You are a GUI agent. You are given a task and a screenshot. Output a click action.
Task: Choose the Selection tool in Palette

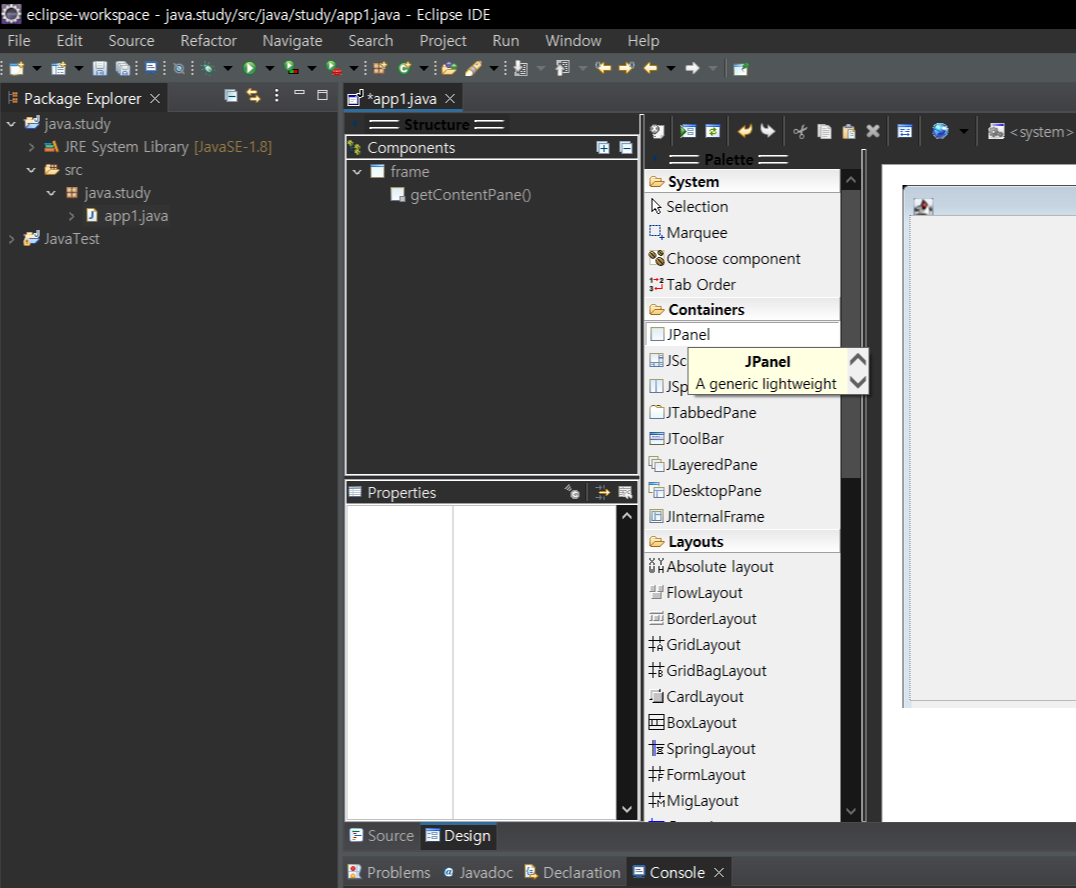742,207
